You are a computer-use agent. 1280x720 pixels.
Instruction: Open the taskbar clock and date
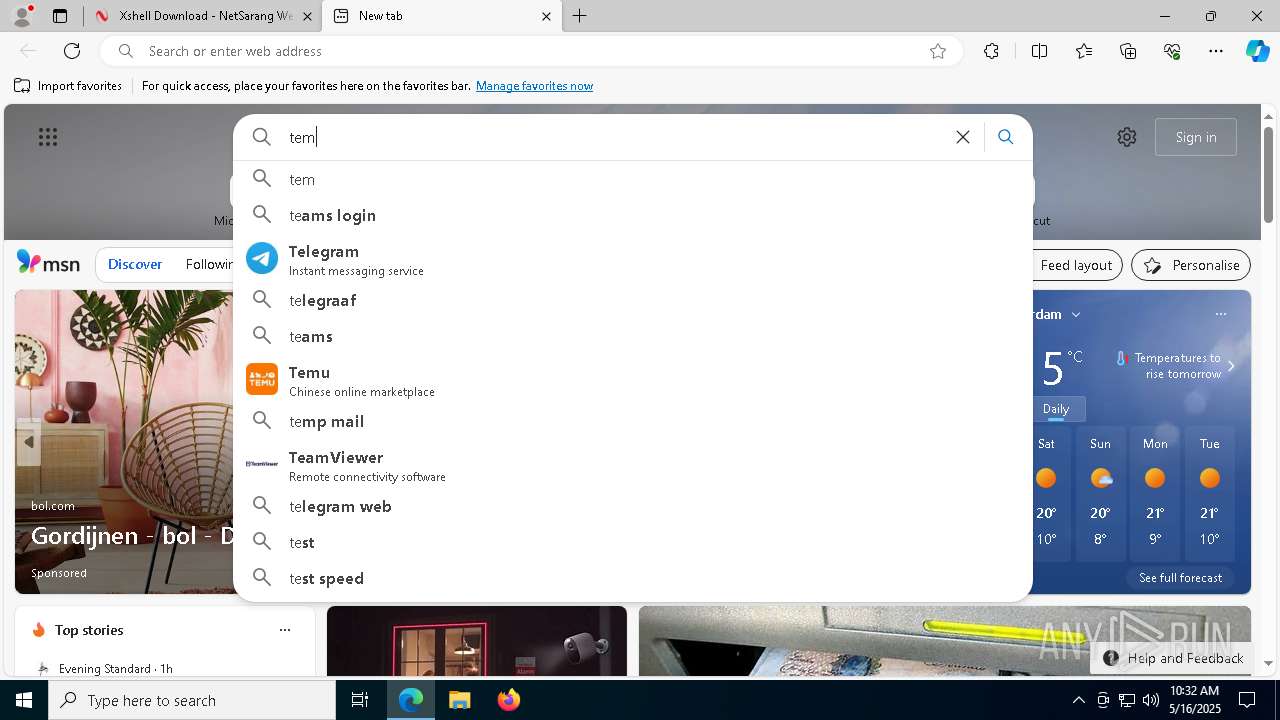1194,700
